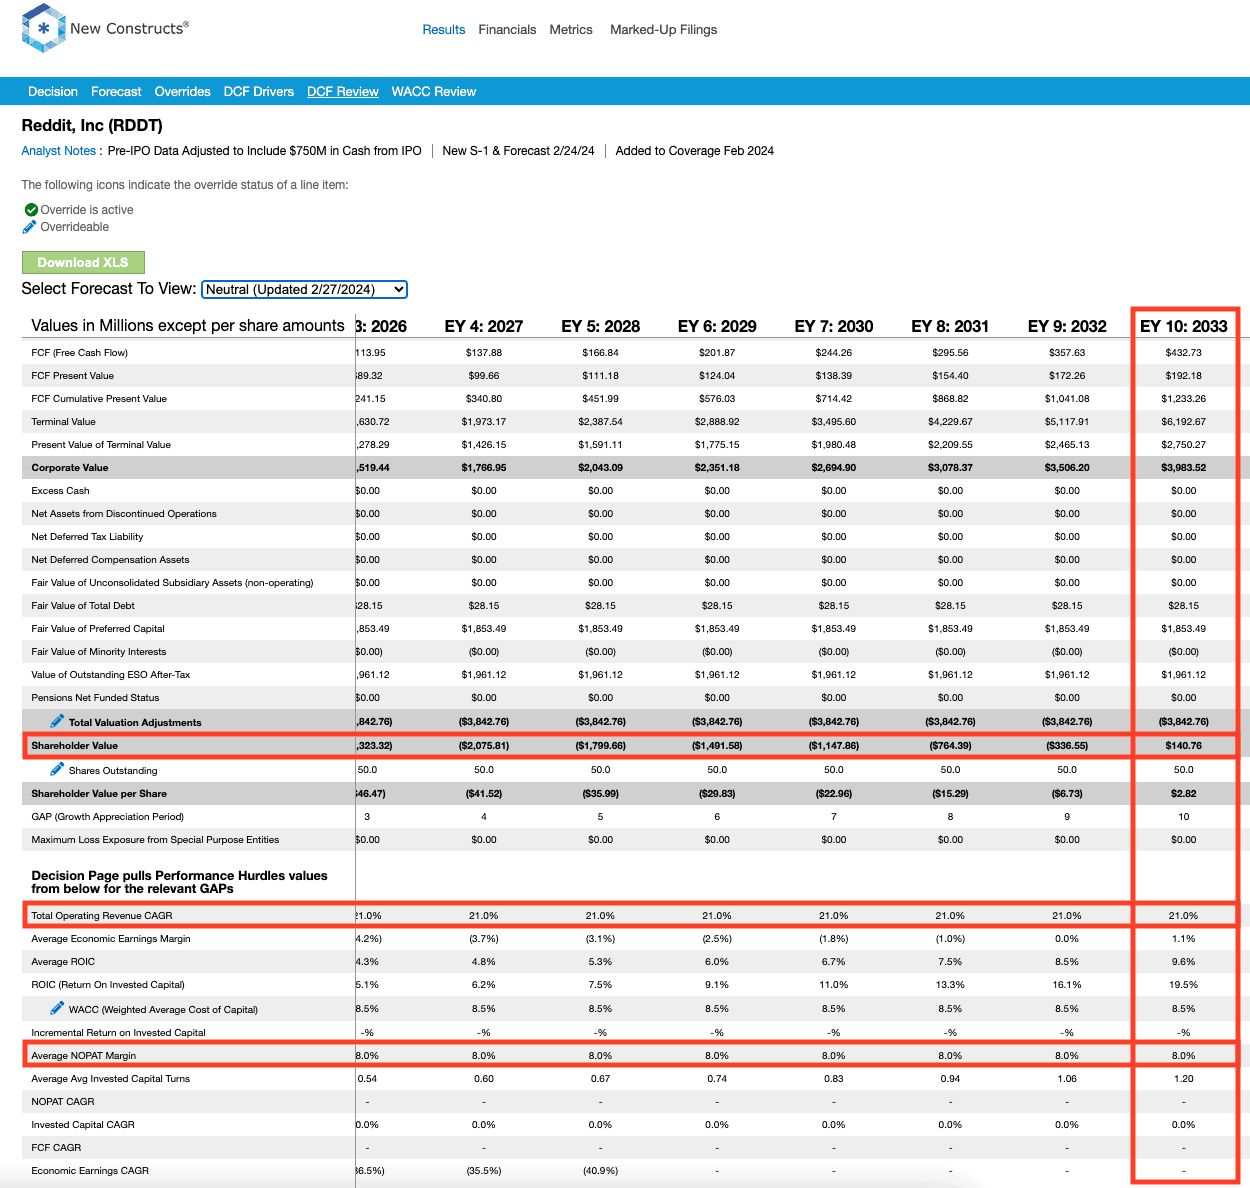Click Shareholder Value $140.76 for 2033
The image size is (1250, 1188).
(1184, 746)
